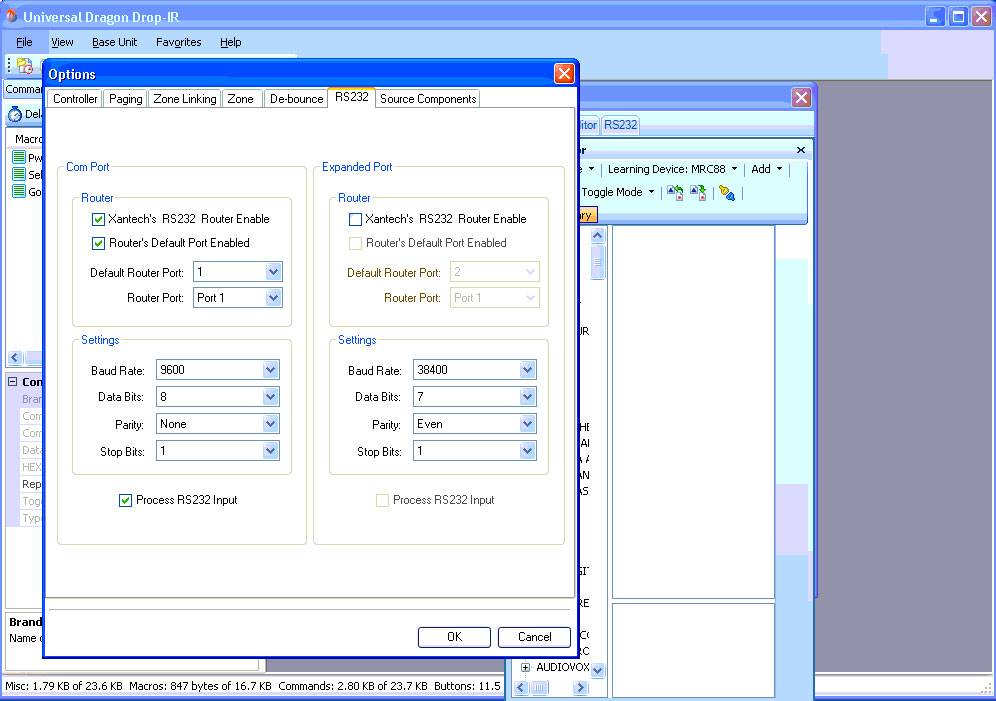Click the Macros memory usage status text
996x701 pixels.
[200, 686]
